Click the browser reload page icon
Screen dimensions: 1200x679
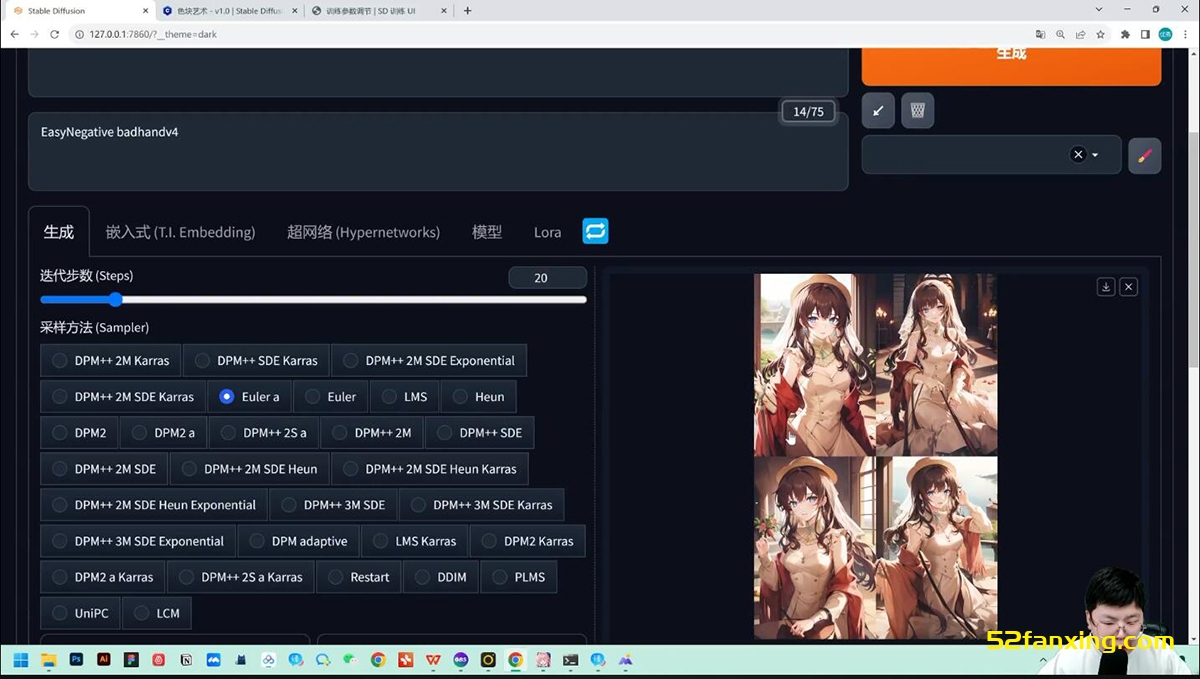tap(55, 34)
